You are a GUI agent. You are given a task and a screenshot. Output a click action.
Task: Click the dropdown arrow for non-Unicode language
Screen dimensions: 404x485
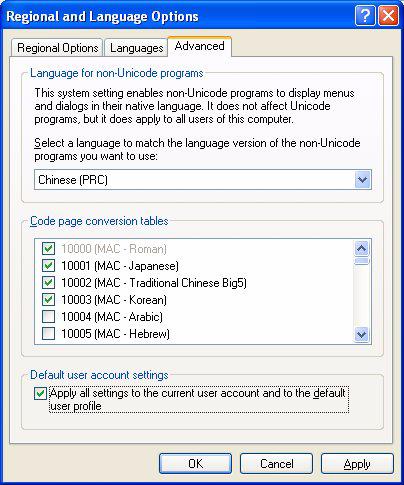362,180
